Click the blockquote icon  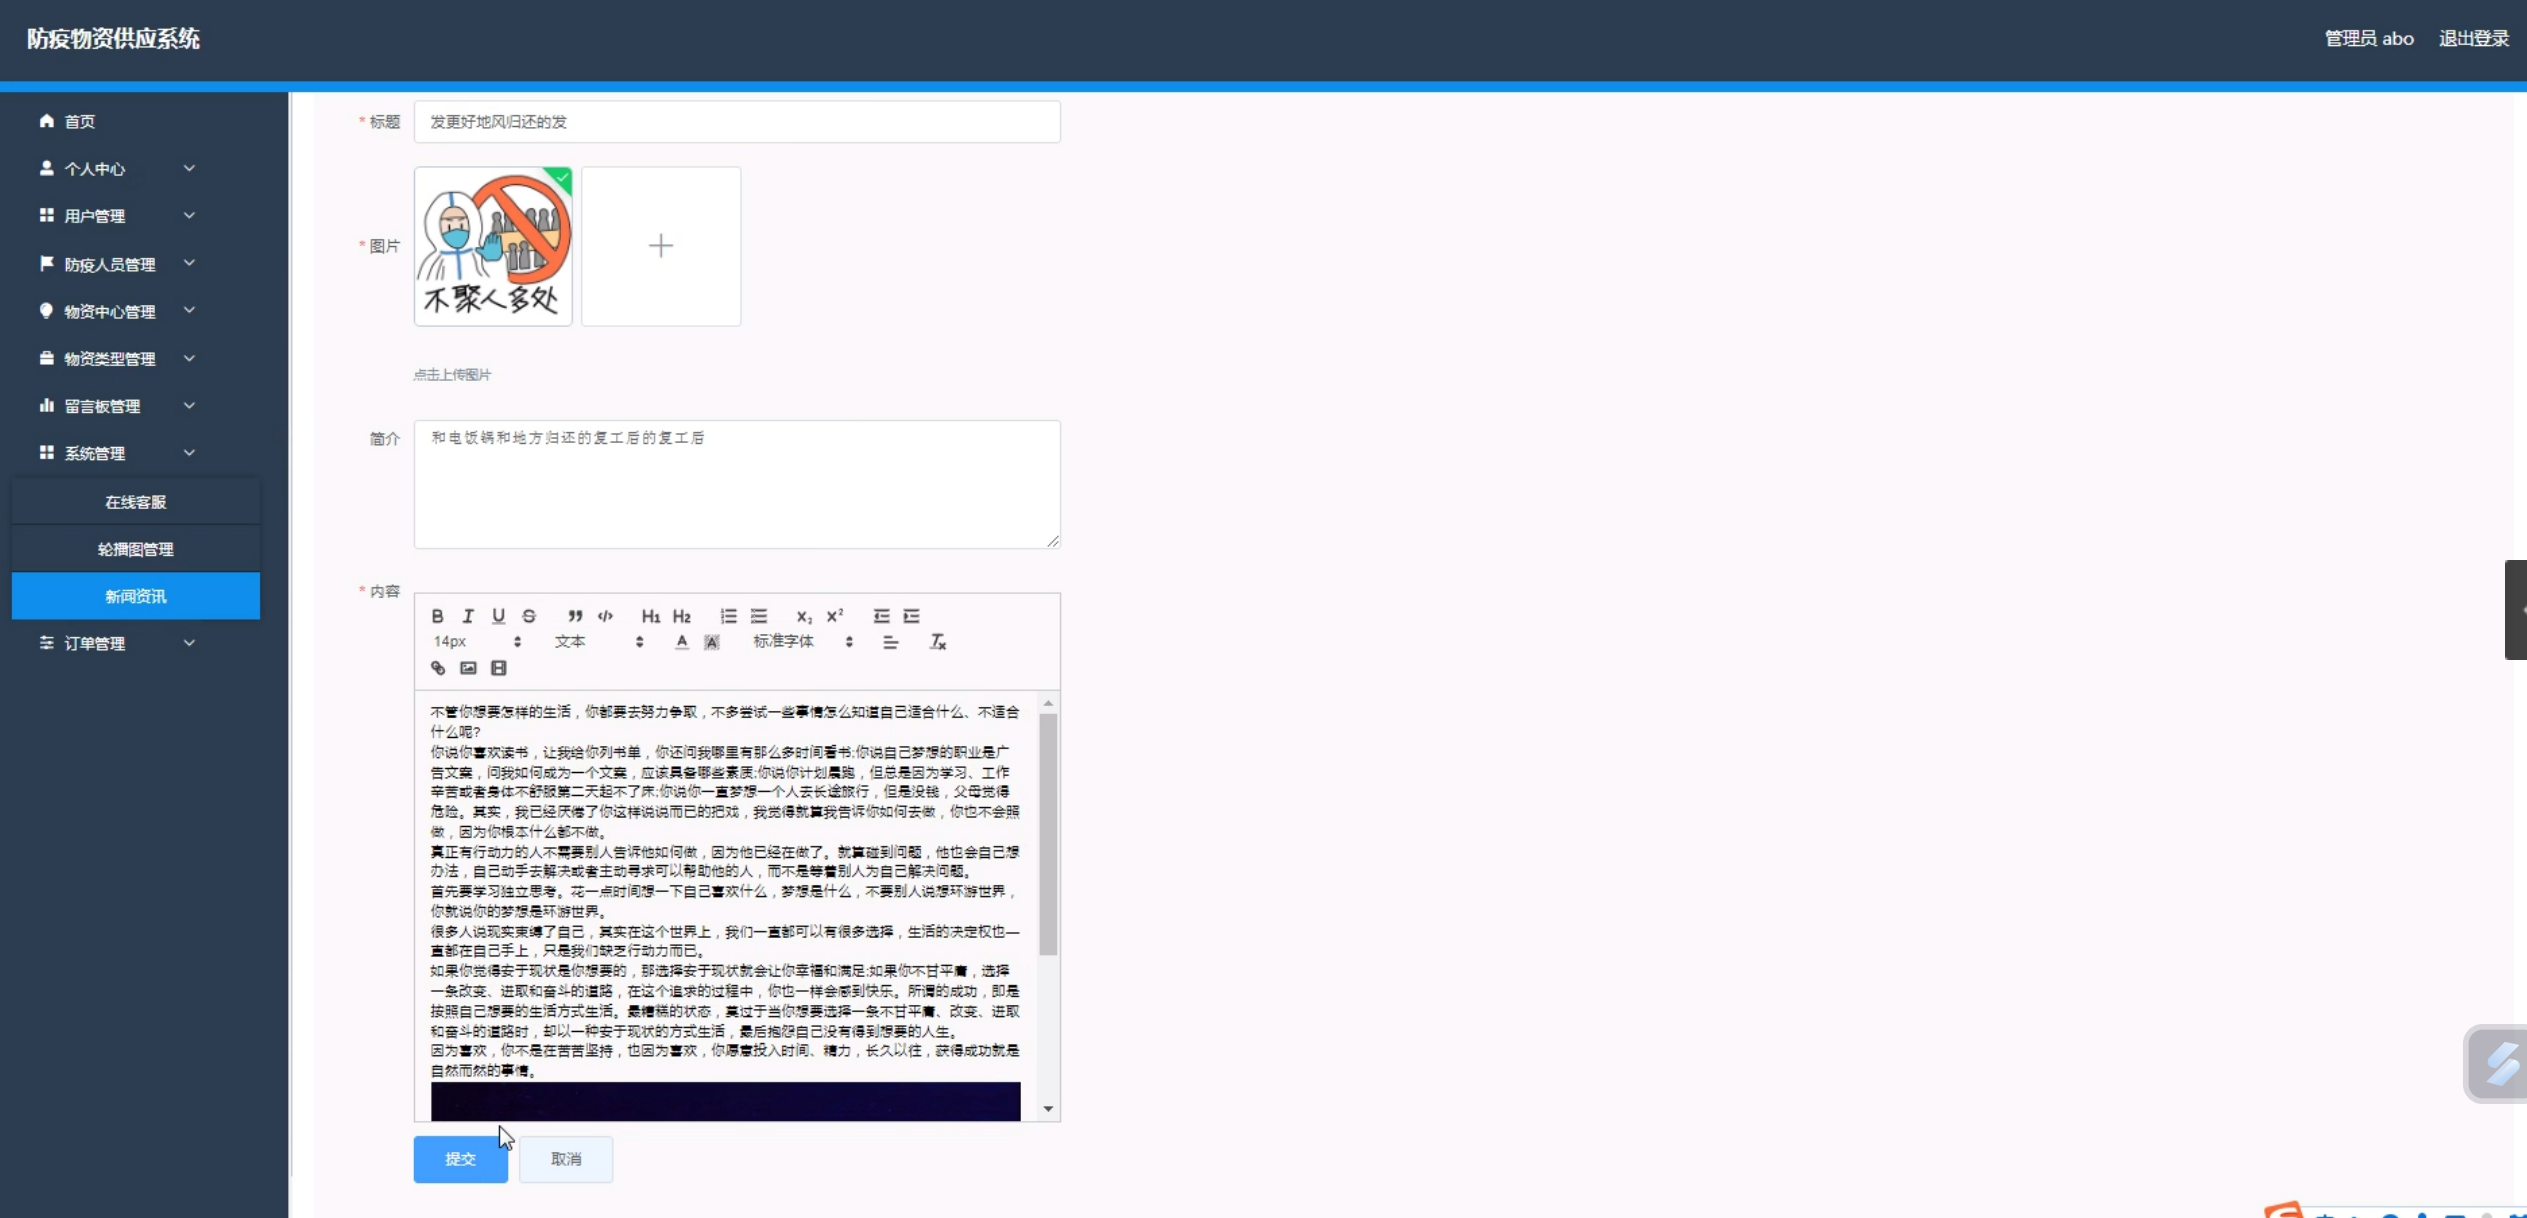pyautogui.click(x=575, y=616)
